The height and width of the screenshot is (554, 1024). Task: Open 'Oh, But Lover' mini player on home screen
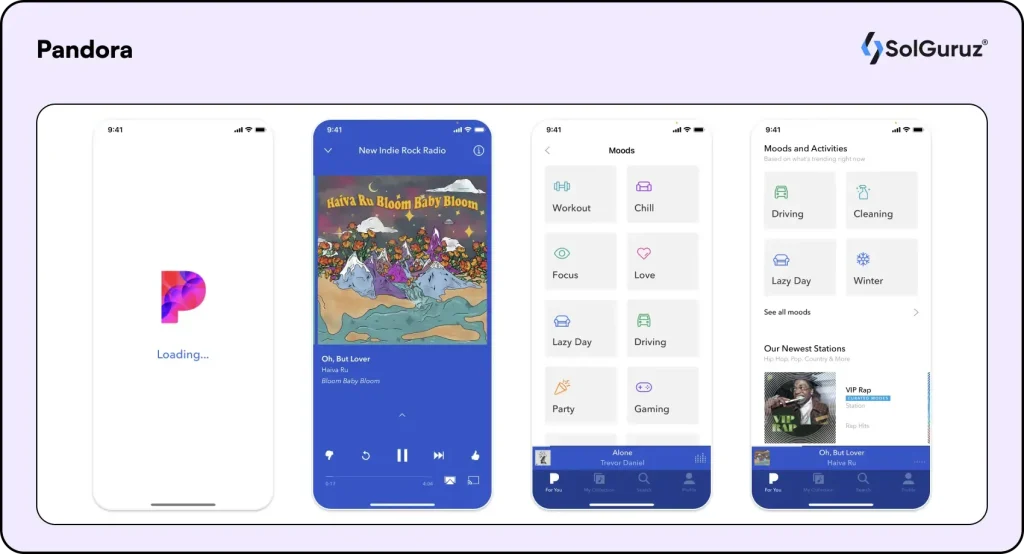tap(840, 457)
